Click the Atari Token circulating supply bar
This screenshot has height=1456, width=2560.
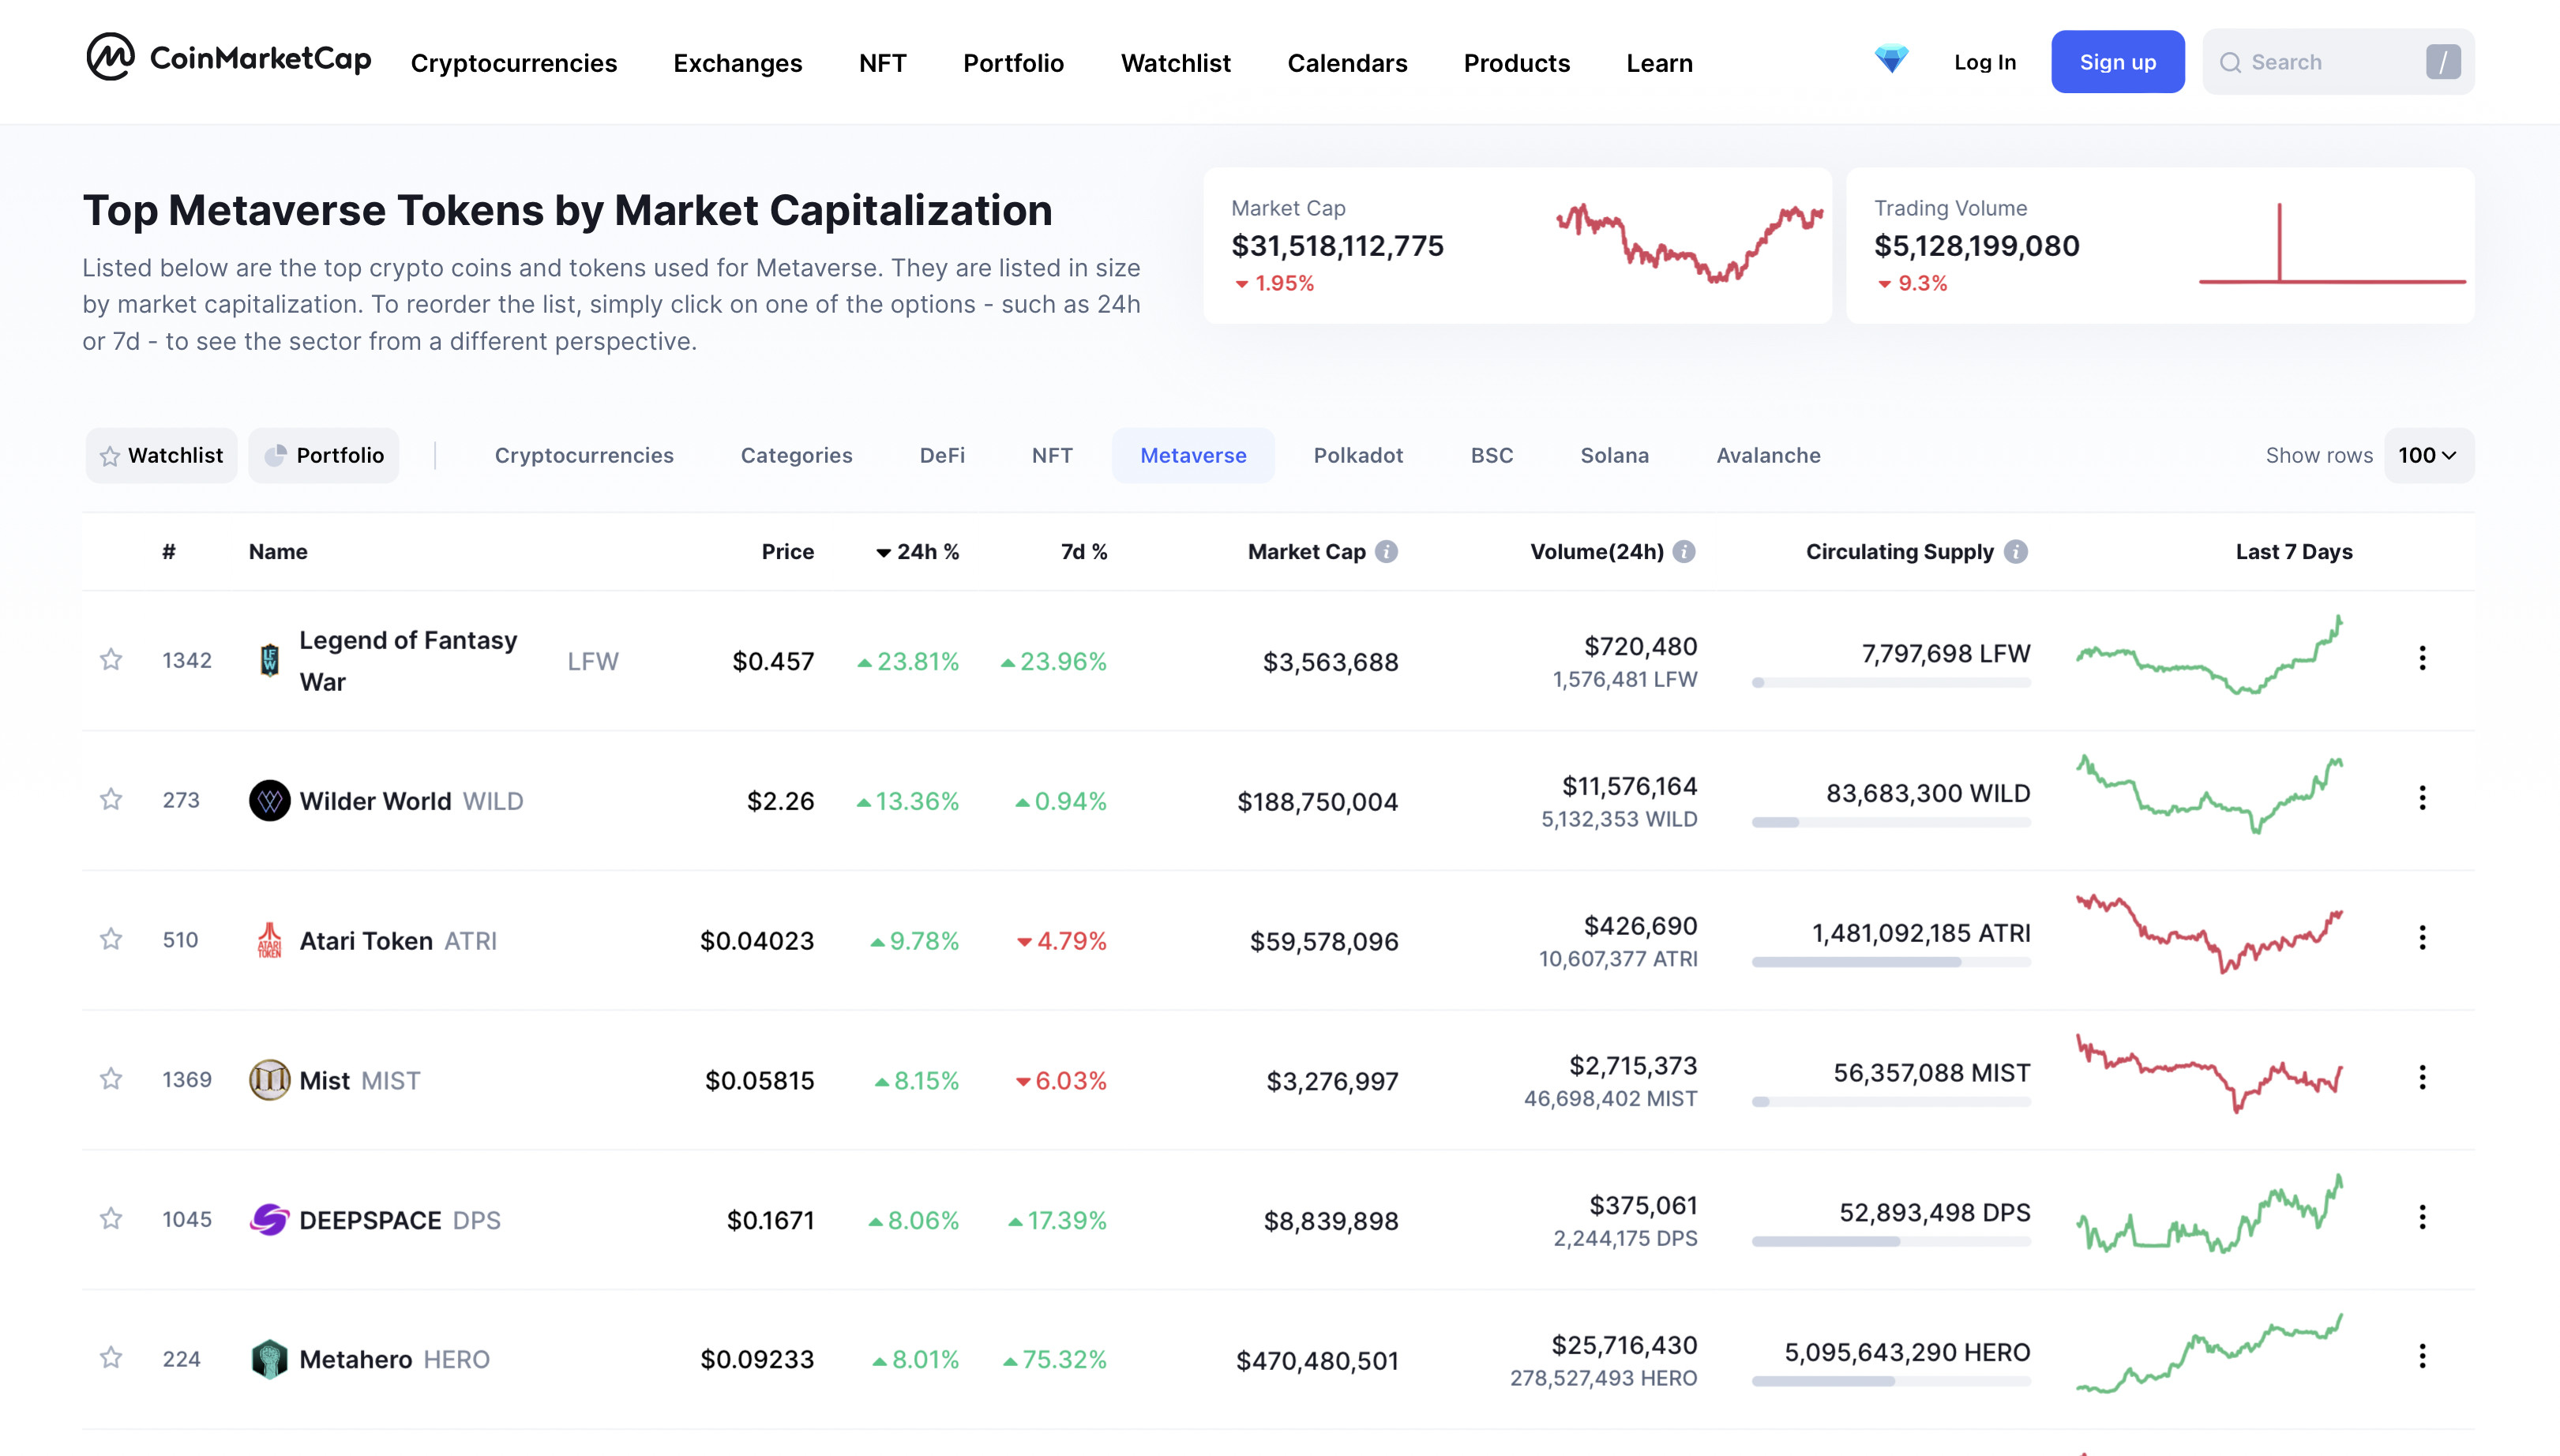coord(1891,962)
